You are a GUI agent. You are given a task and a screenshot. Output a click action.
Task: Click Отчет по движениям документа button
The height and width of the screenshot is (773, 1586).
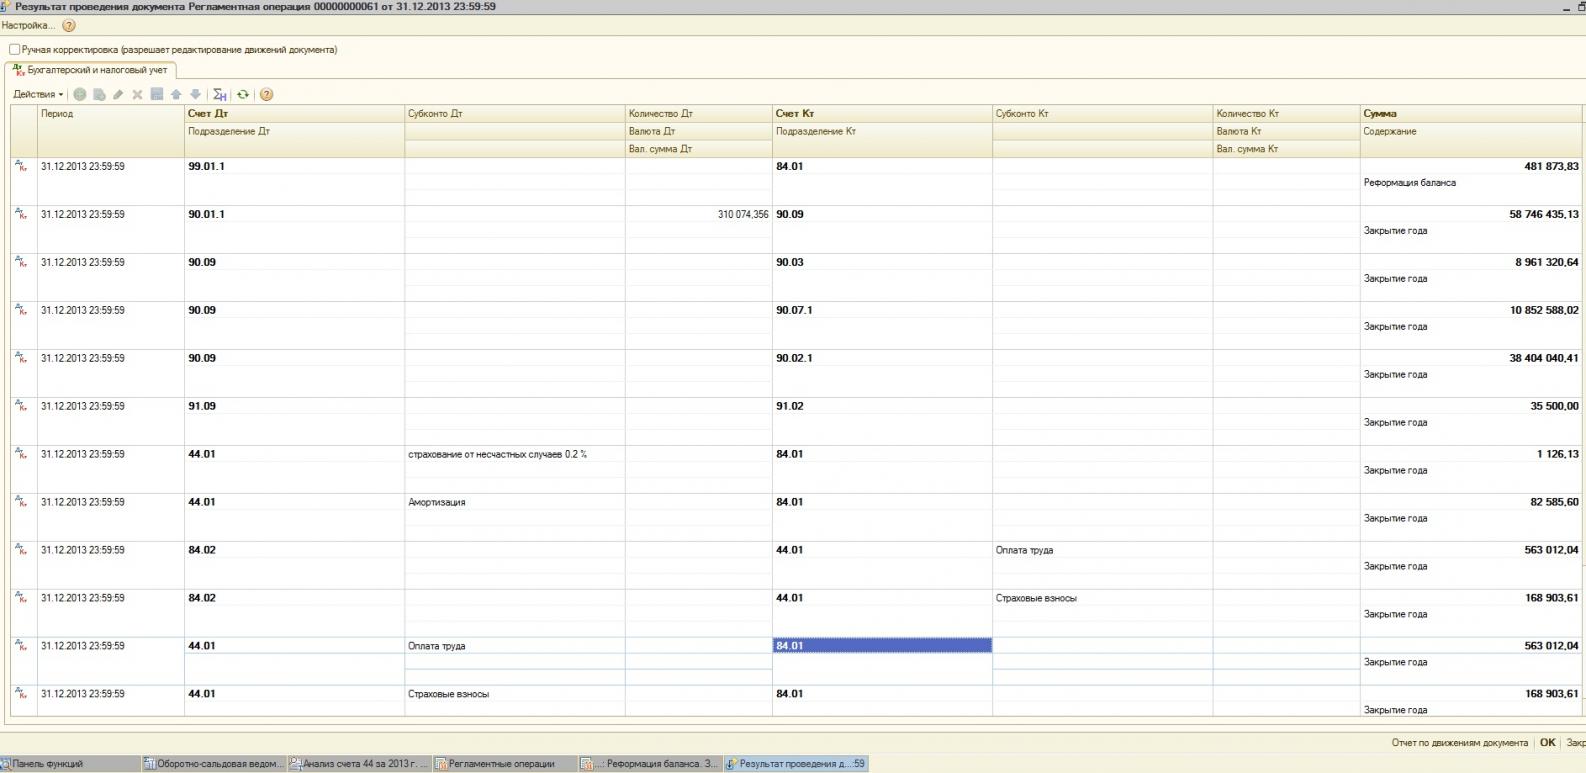pos(1459,743)
